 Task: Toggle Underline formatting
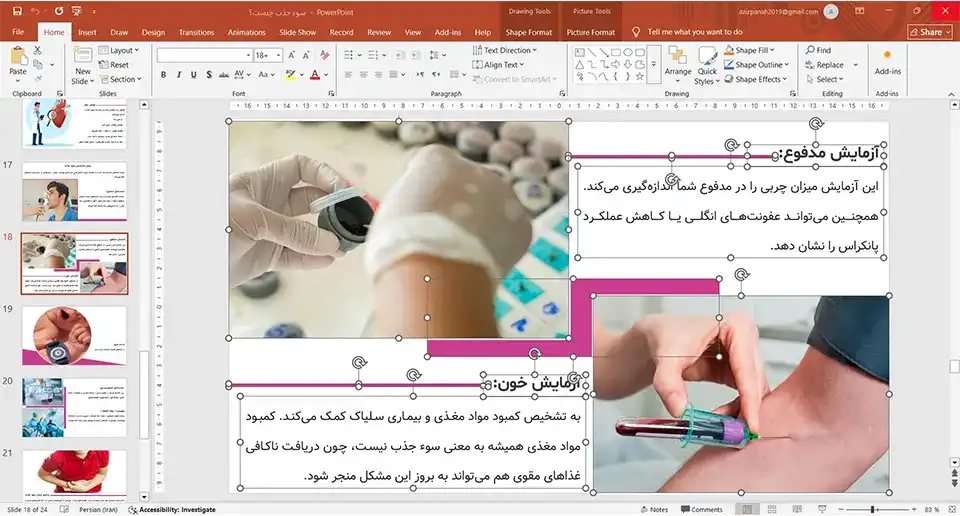point(193,75)
